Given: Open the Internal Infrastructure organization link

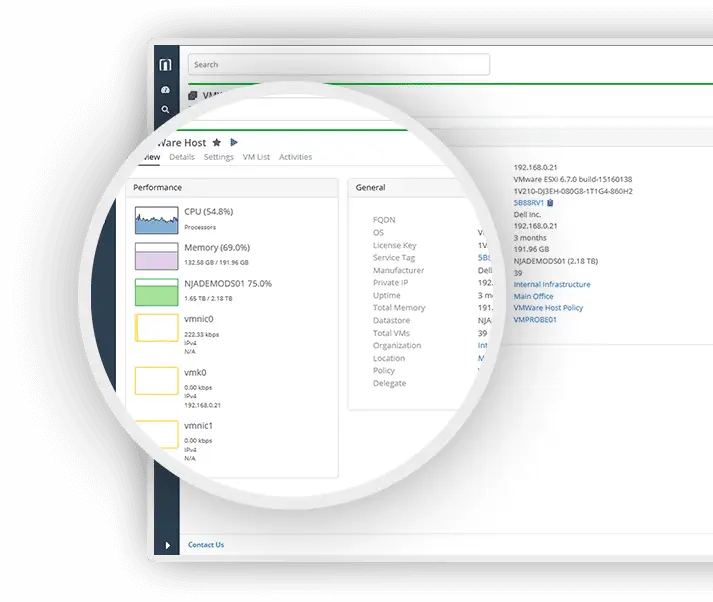Looking at the screenshot, I should 552,284.
